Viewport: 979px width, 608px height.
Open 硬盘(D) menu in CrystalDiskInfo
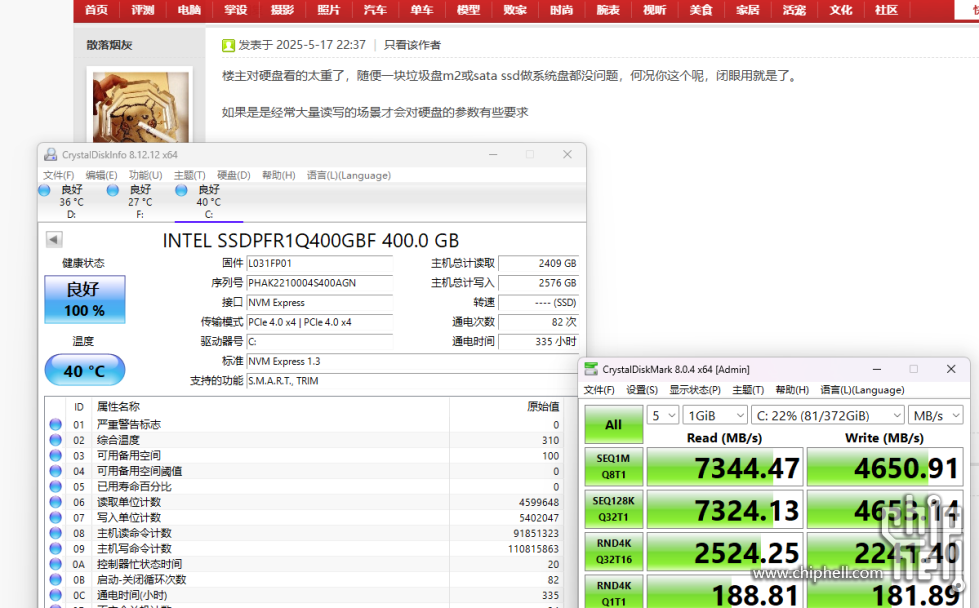(x=234, y=175)
